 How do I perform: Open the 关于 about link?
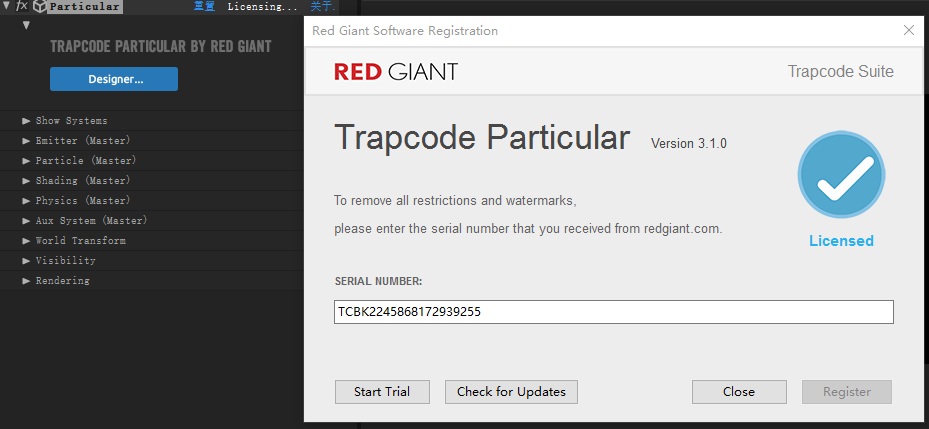323,7
